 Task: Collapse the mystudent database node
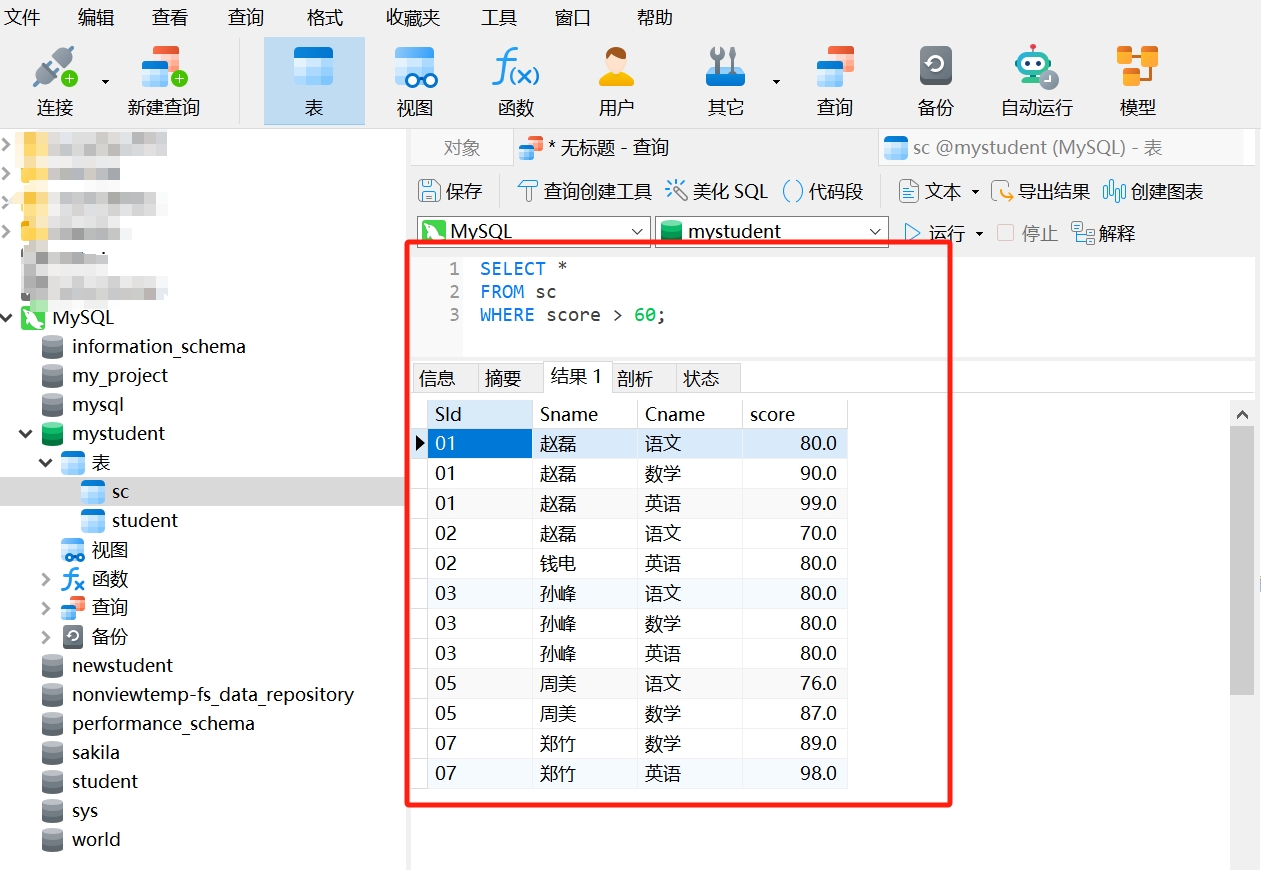(x=26, y=434)
